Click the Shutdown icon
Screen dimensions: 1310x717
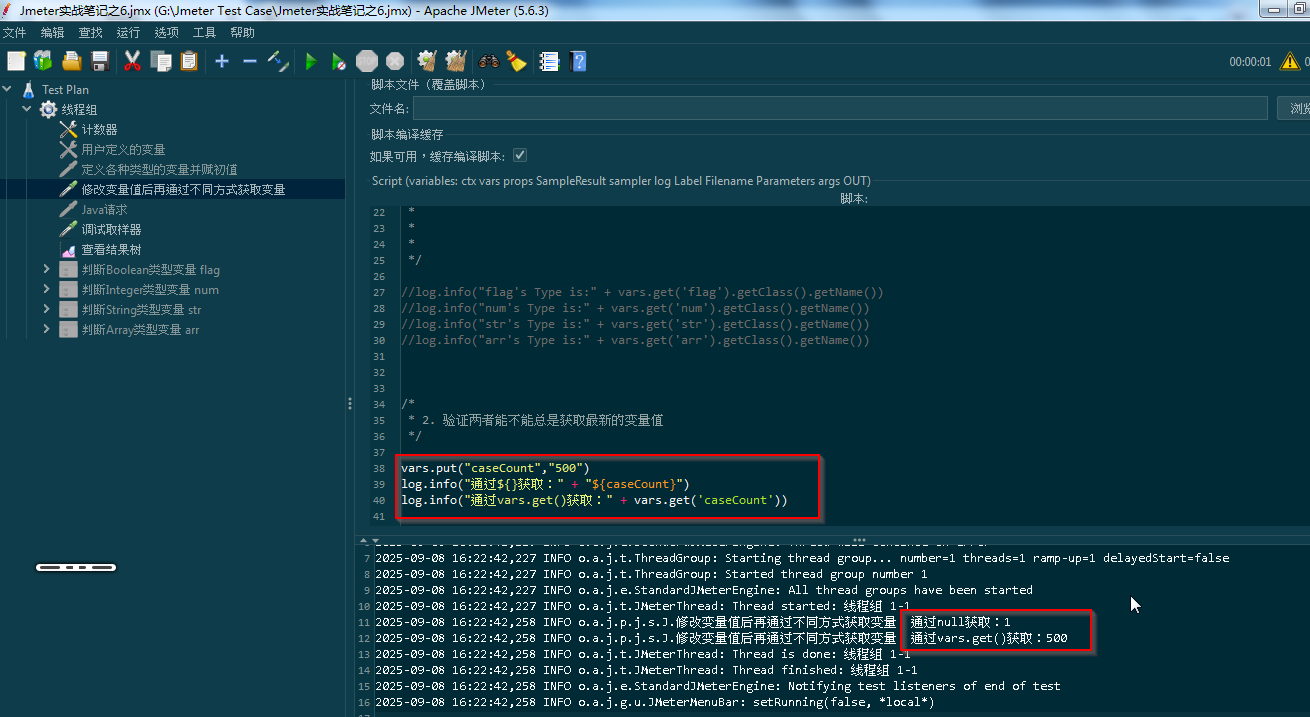click(395, 61)
